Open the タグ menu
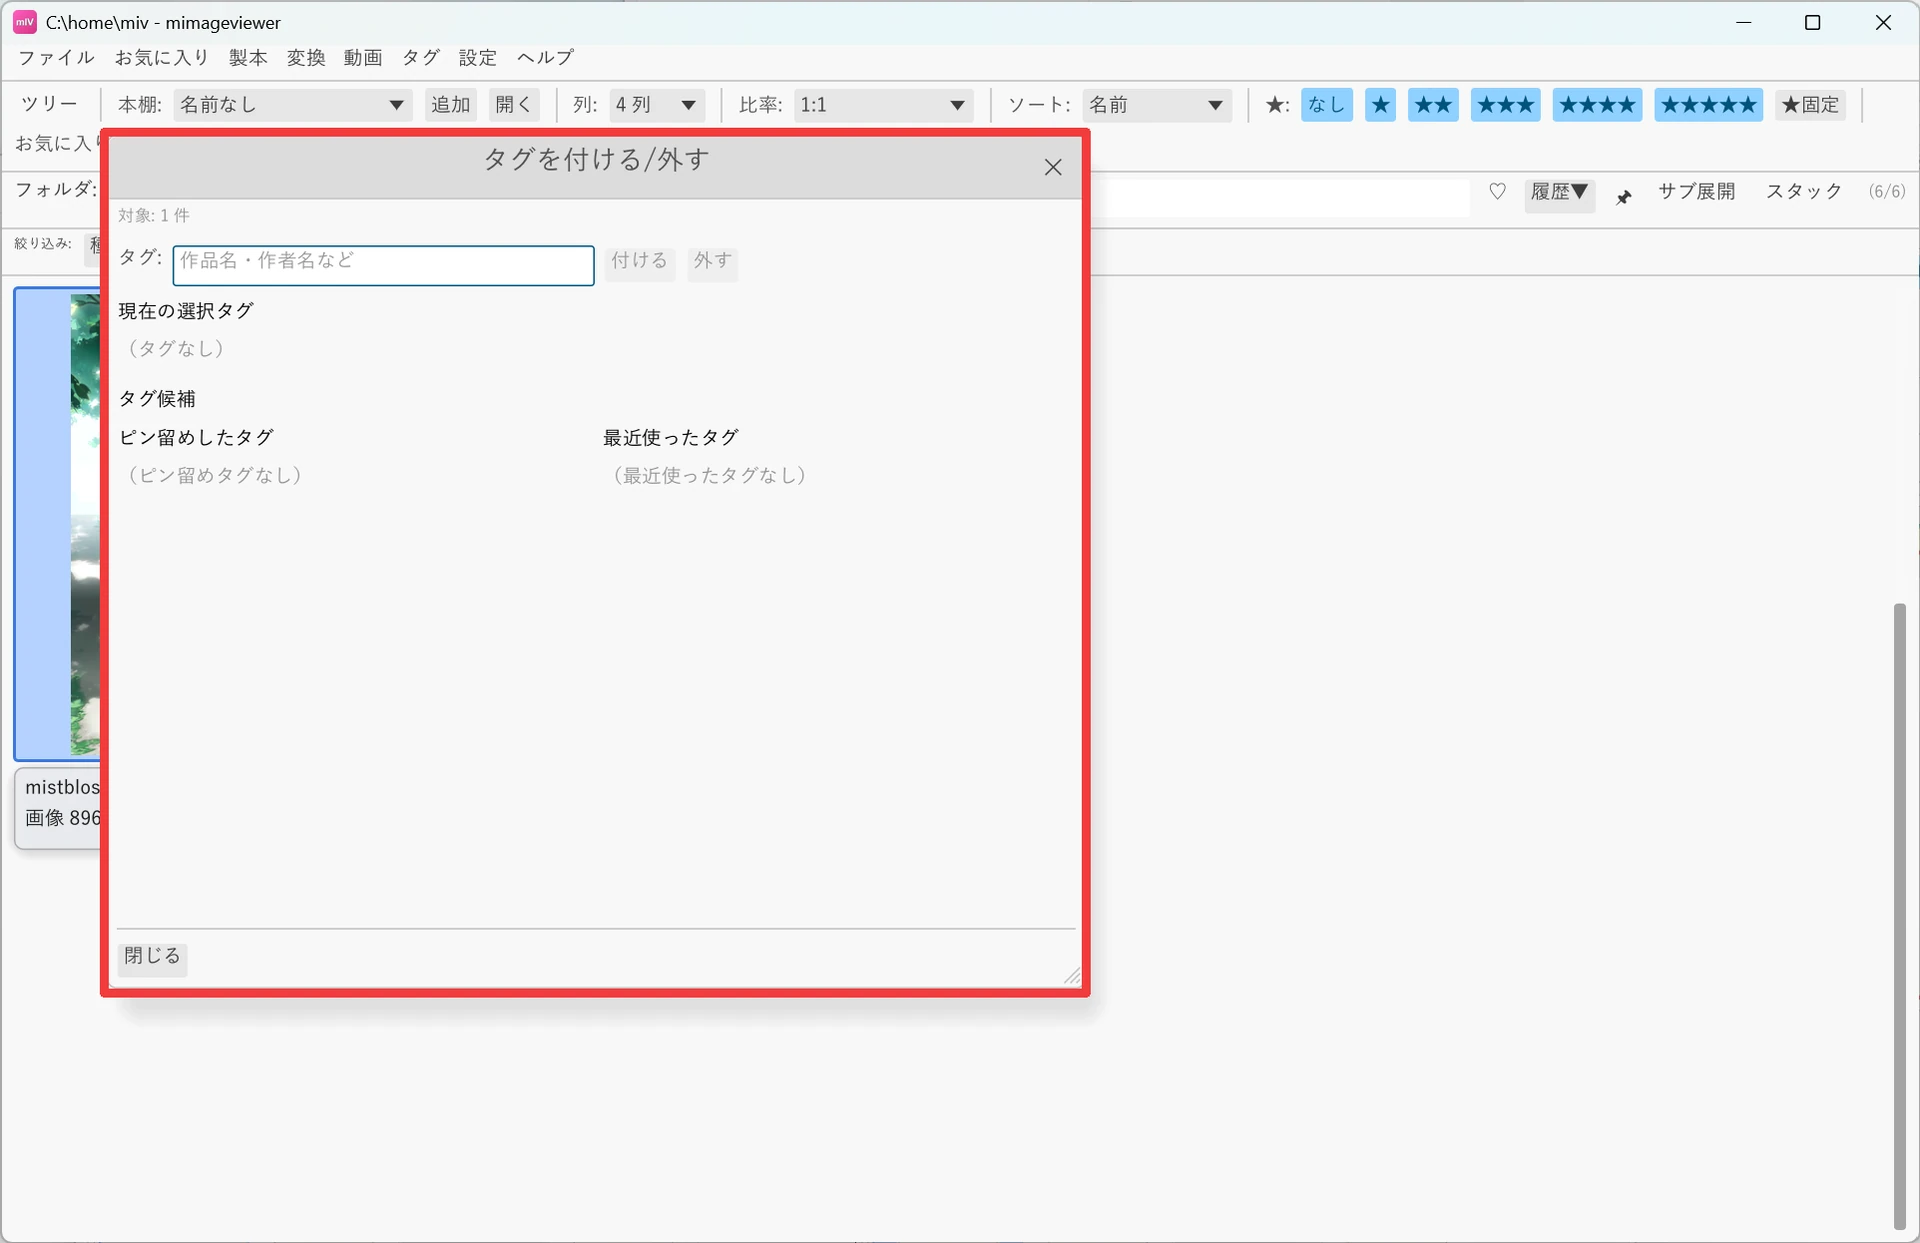The width and height of the screenshot is (1920, 1243). tap(420, 58)
